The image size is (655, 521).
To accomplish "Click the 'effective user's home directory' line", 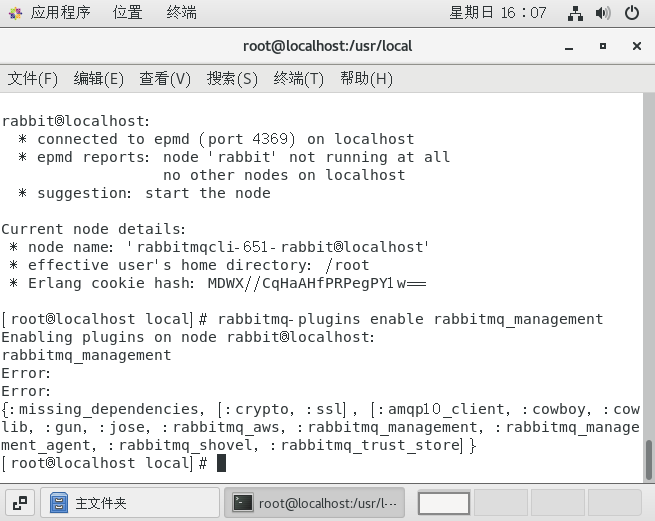I will [198, 265].
